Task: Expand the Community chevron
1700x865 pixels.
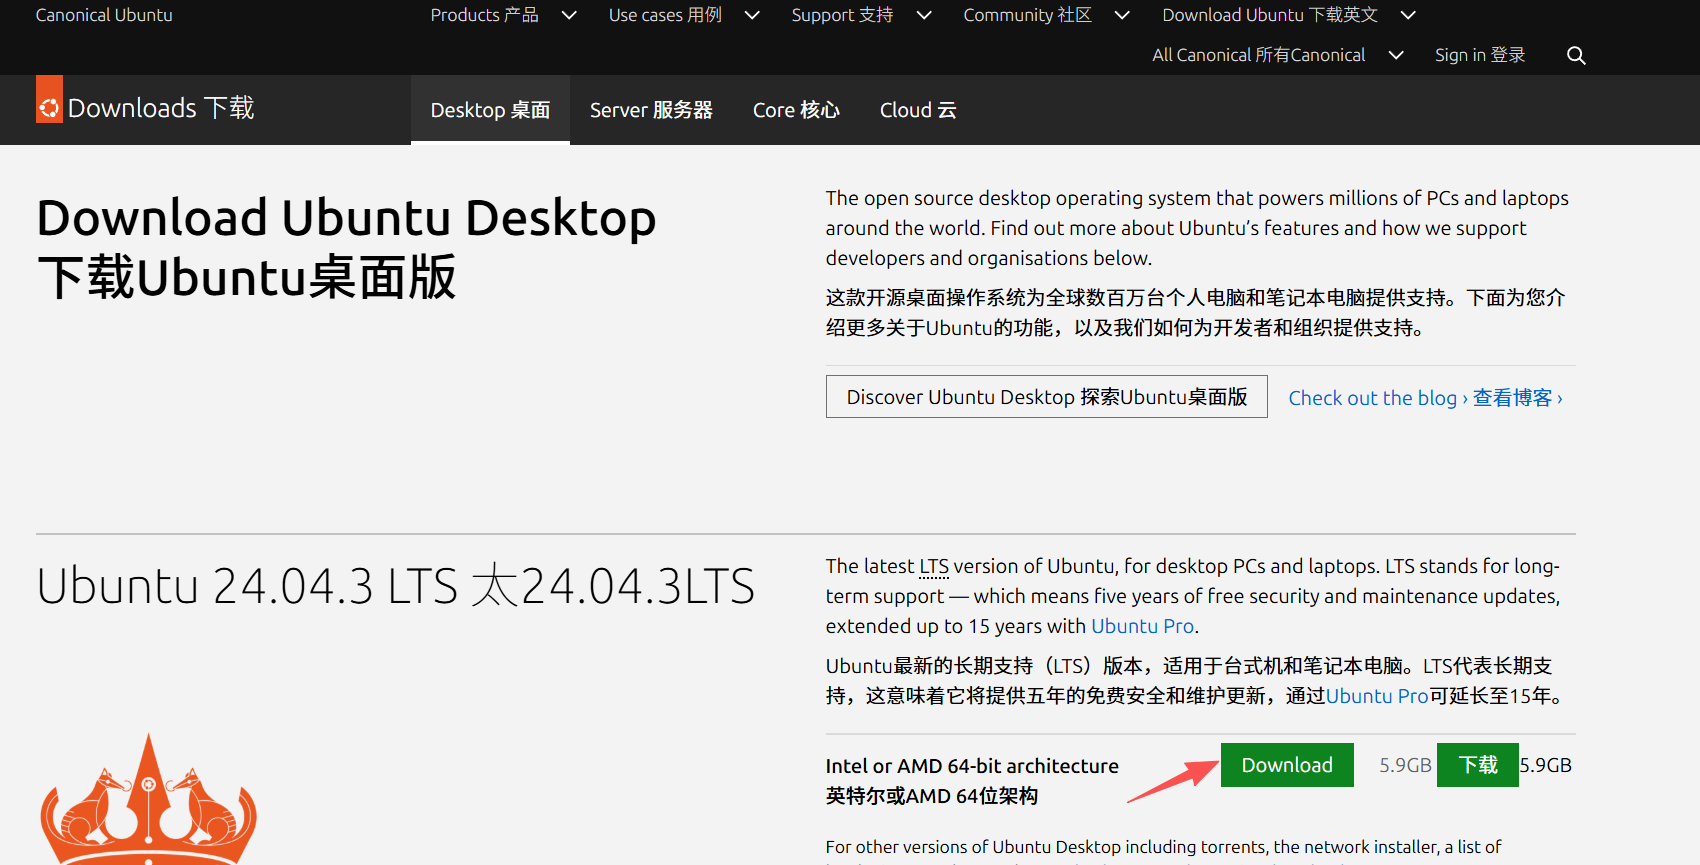Action: 1122,15
